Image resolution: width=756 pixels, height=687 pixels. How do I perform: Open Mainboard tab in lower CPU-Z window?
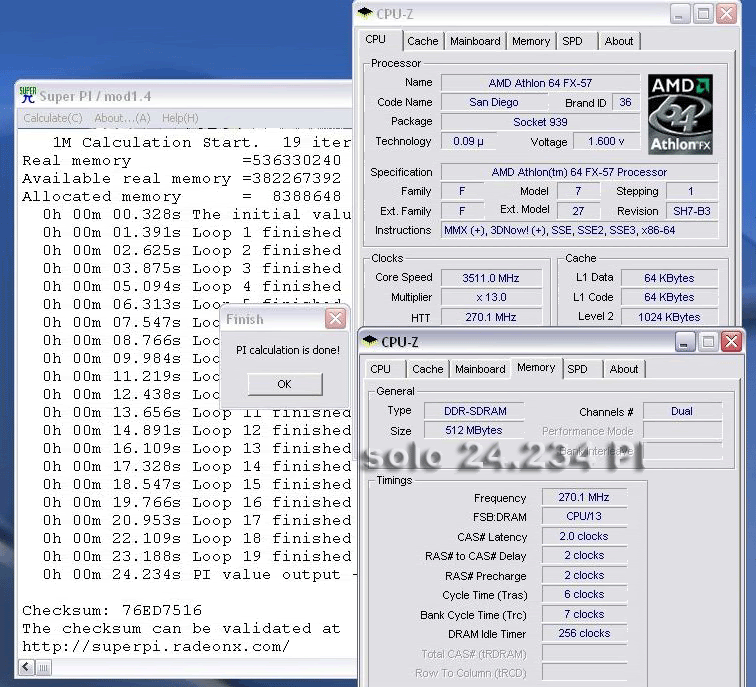pos(480,369)
